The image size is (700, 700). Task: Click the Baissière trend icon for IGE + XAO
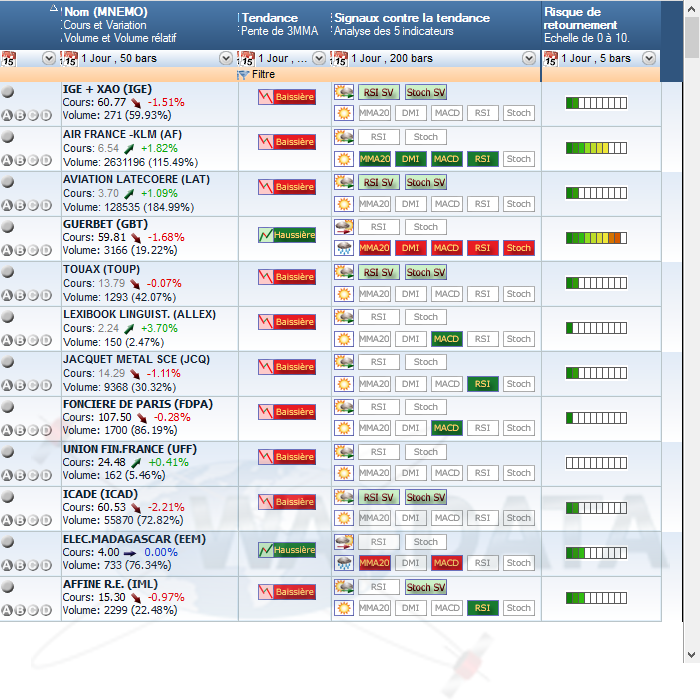point(287,97)
